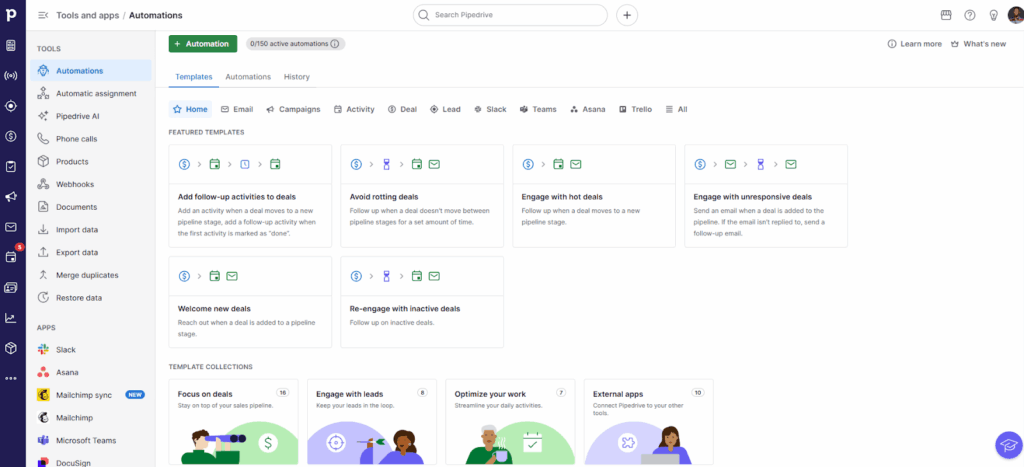Collapse the sidebar menu toggle
The height and width of the screenshot is (467, 1024).
[x=43, y=15]
